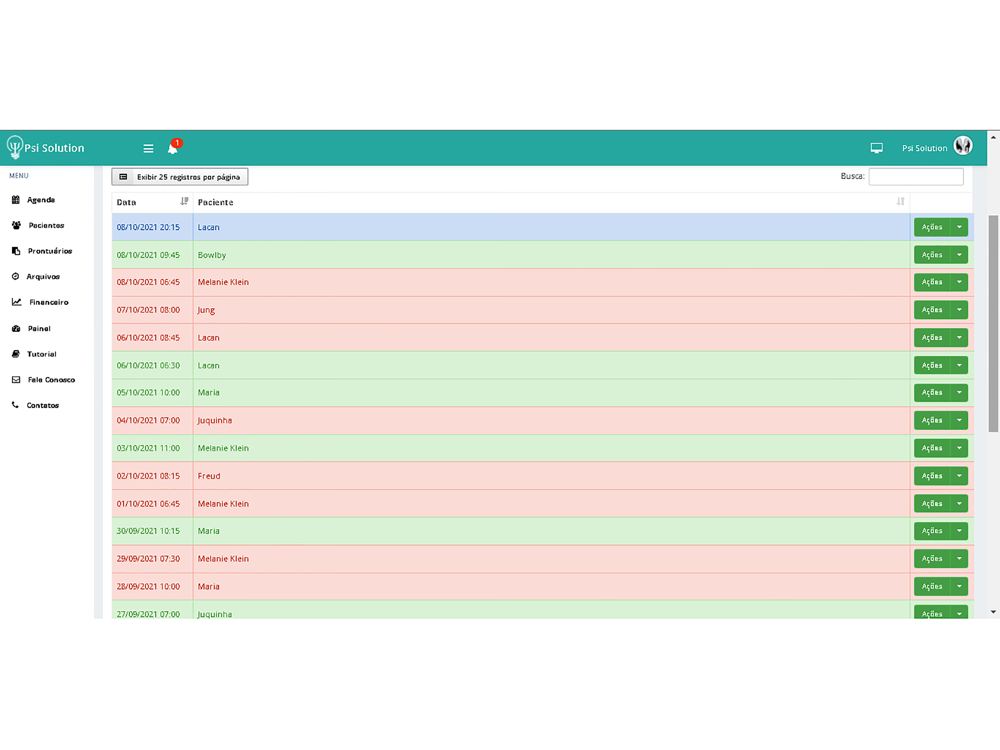Screen dimensions: 1000x750
Task: Select date cell 30/09/2021 10:15
Action: tap(148, 531)
